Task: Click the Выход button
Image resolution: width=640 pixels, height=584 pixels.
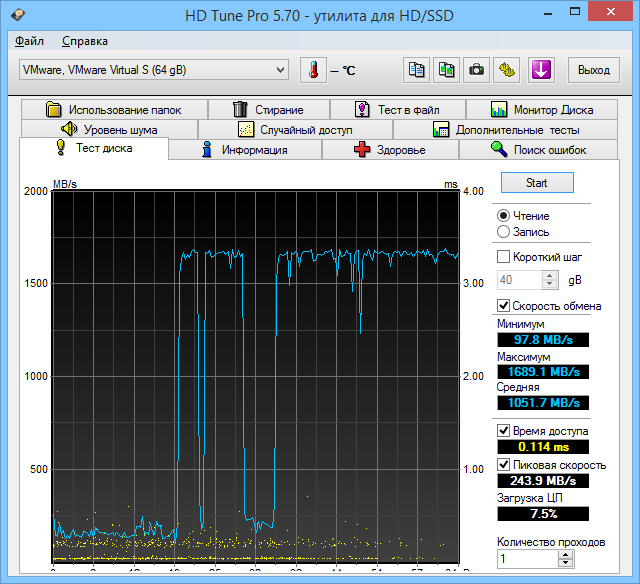Action: [x=593, y=70]
